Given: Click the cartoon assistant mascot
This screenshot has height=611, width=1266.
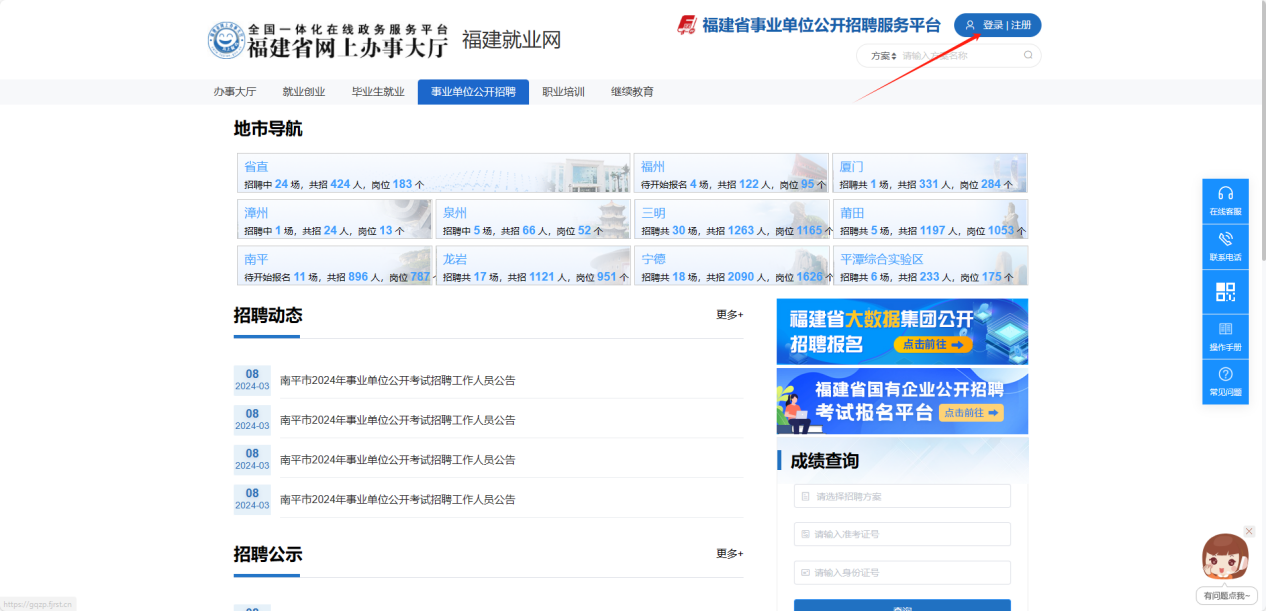Looking at the screenshot, I should coord(1225,558).
